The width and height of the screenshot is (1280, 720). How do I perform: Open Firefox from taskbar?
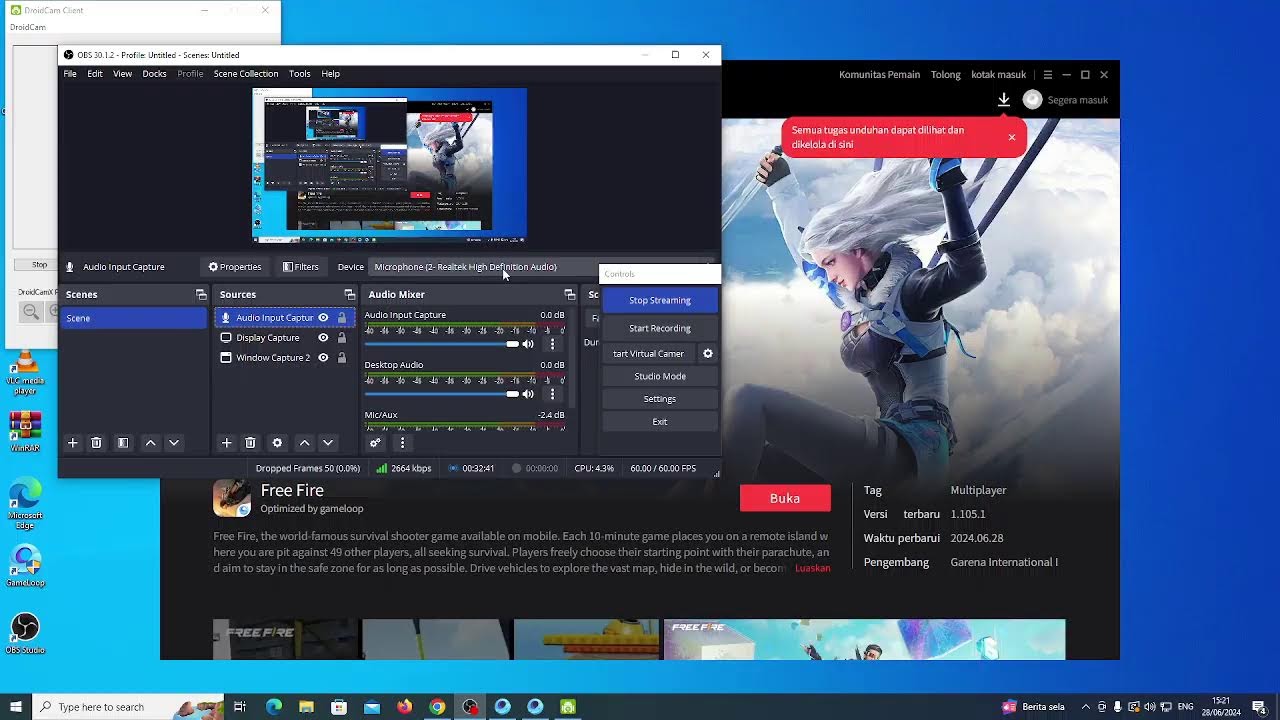(404, 707)
